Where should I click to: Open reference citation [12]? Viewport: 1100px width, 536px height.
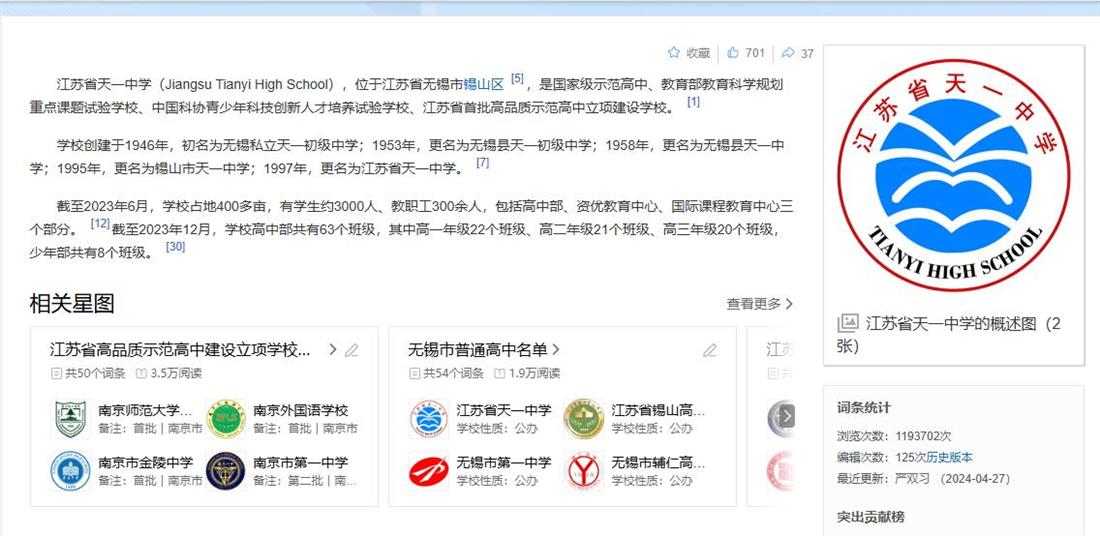tap(100, 223)
